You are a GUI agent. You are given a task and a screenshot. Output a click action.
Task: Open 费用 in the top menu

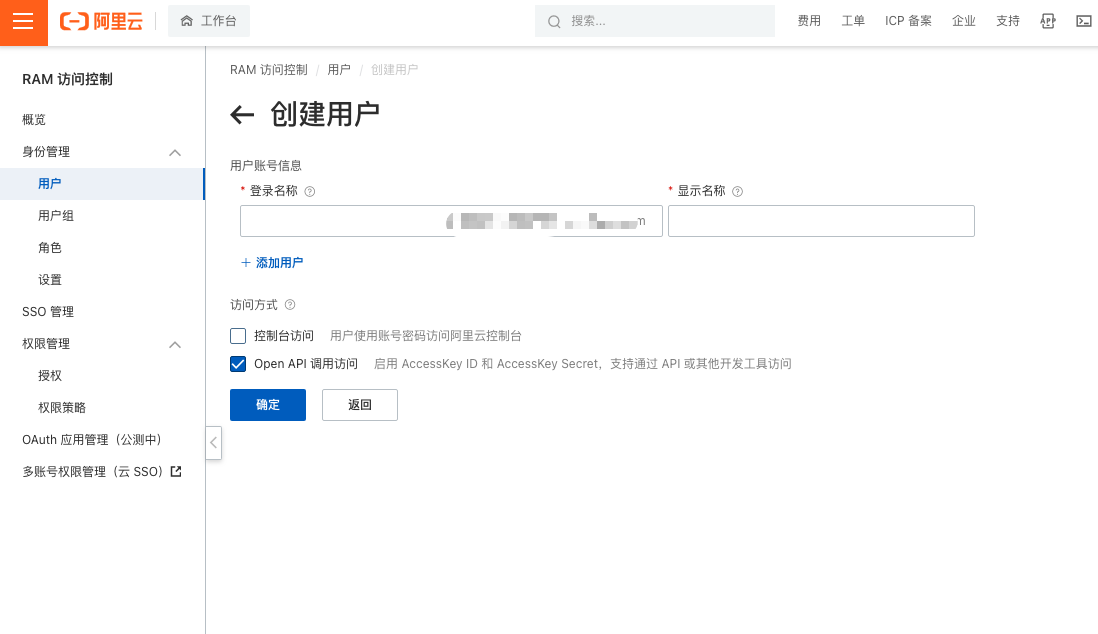pyautogui.click(x=809, y=21)
